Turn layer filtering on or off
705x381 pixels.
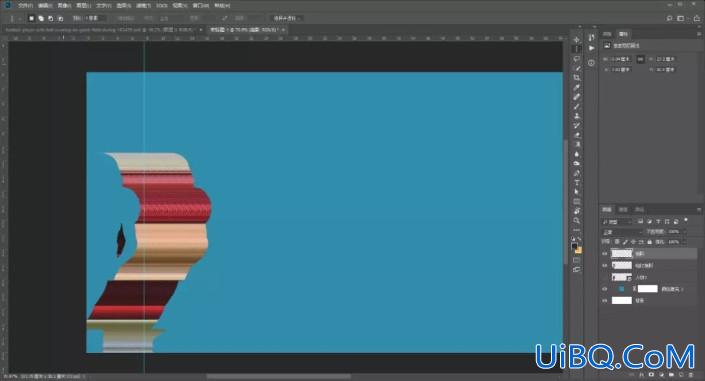tap(686, 220)
